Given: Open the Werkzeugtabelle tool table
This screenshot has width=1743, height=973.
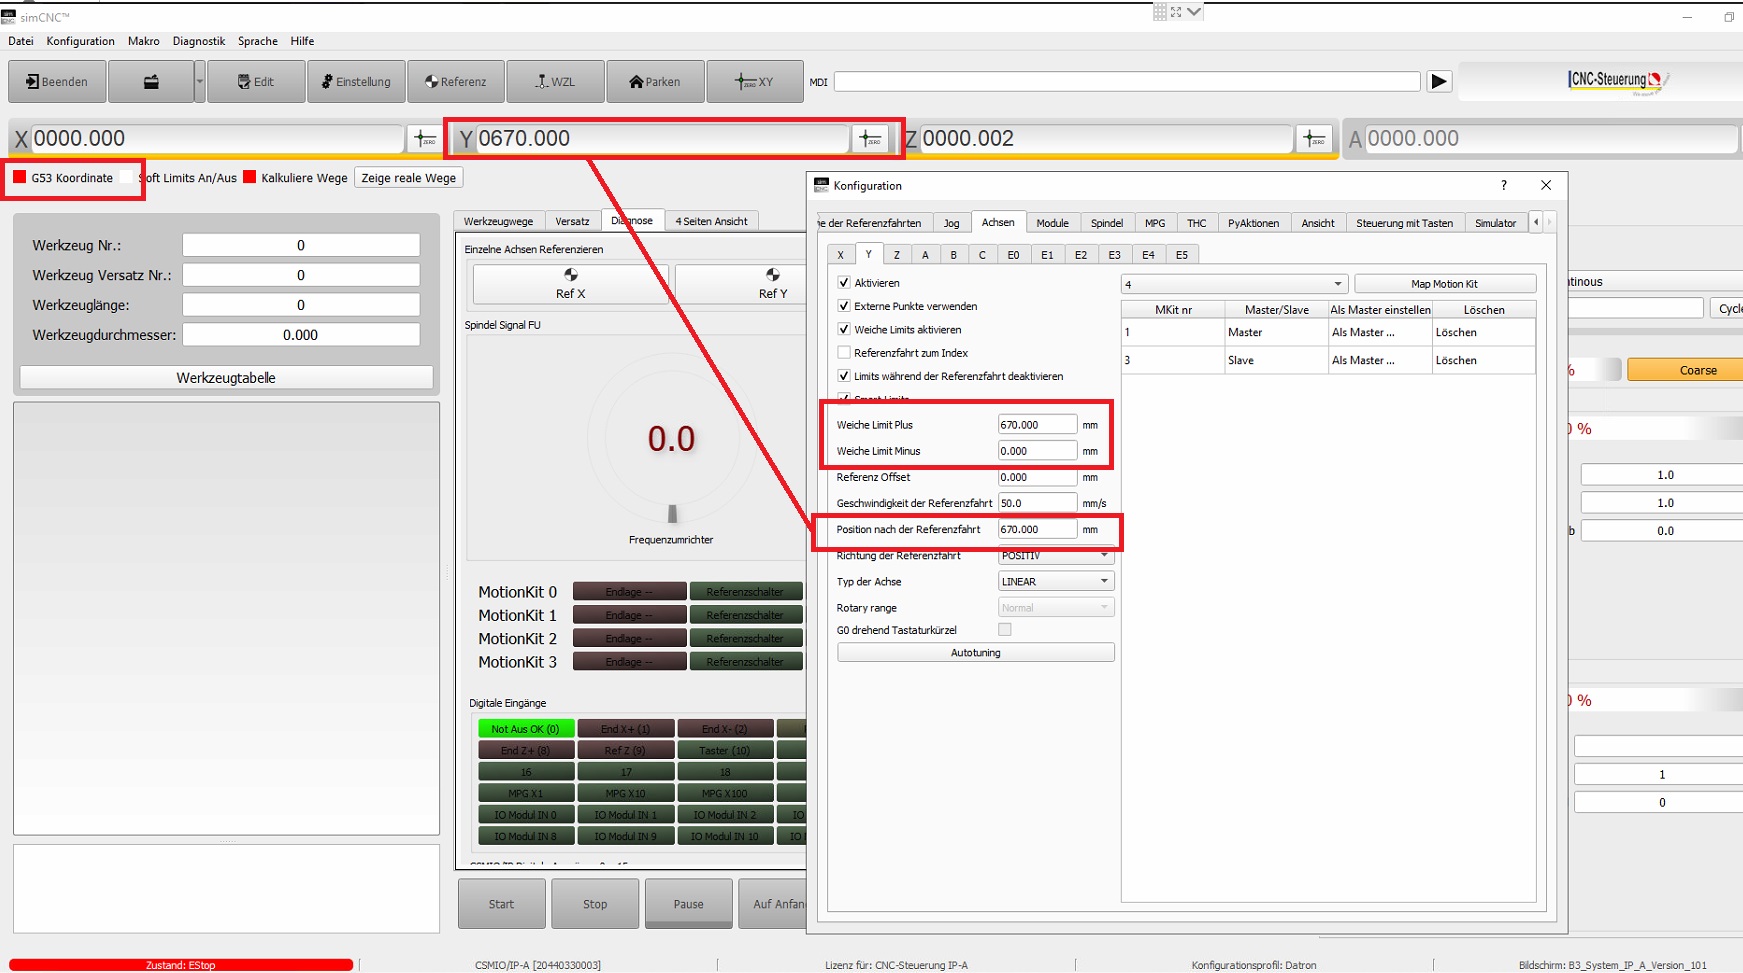Looking at the screenshot, I should pos(226,378).
